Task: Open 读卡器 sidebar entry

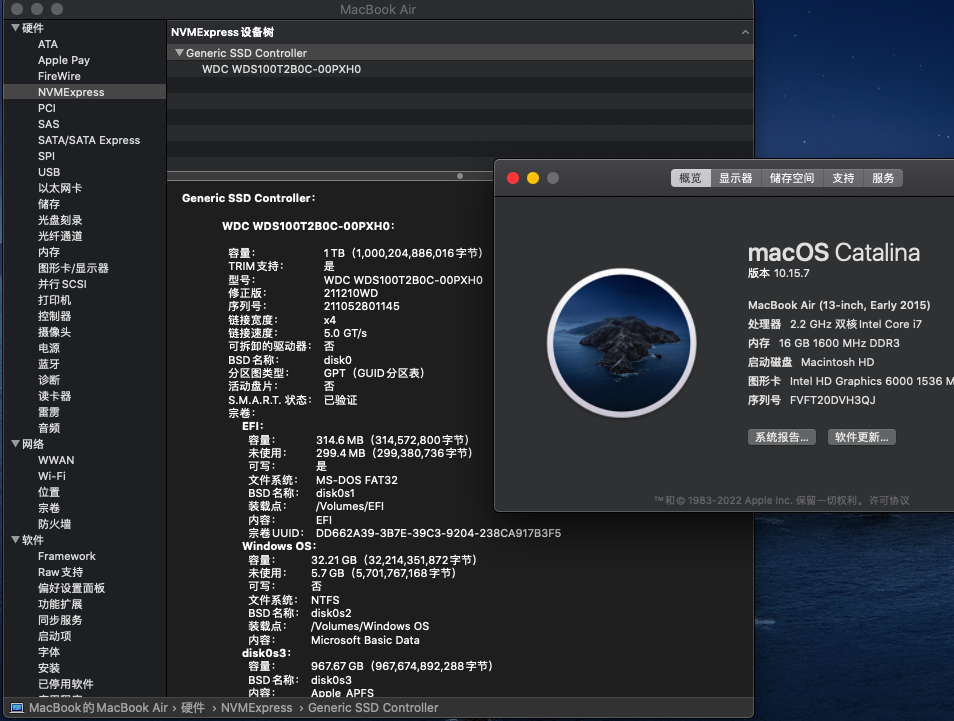Action: pos(54,396)
